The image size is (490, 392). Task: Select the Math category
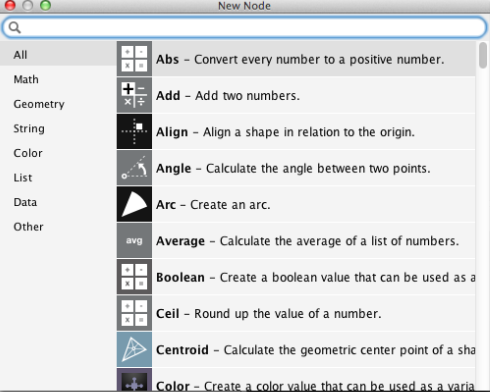coord(58,79)
